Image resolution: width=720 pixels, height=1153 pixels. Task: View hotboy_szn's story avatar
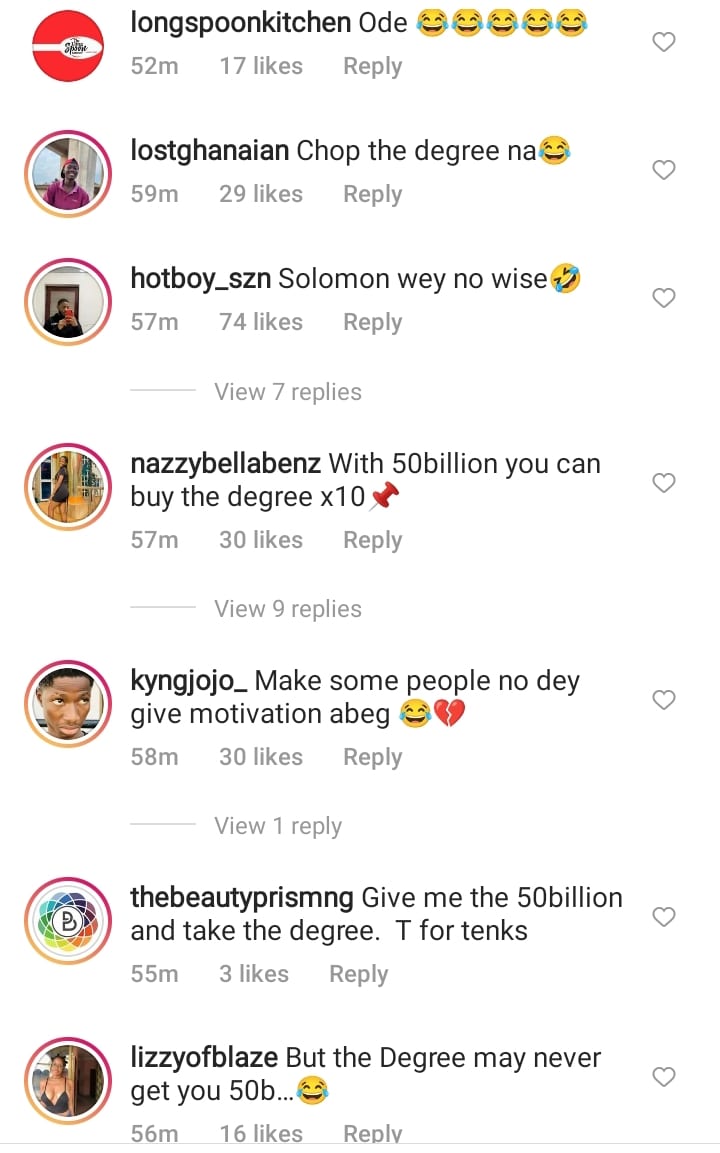coord(67,302)
